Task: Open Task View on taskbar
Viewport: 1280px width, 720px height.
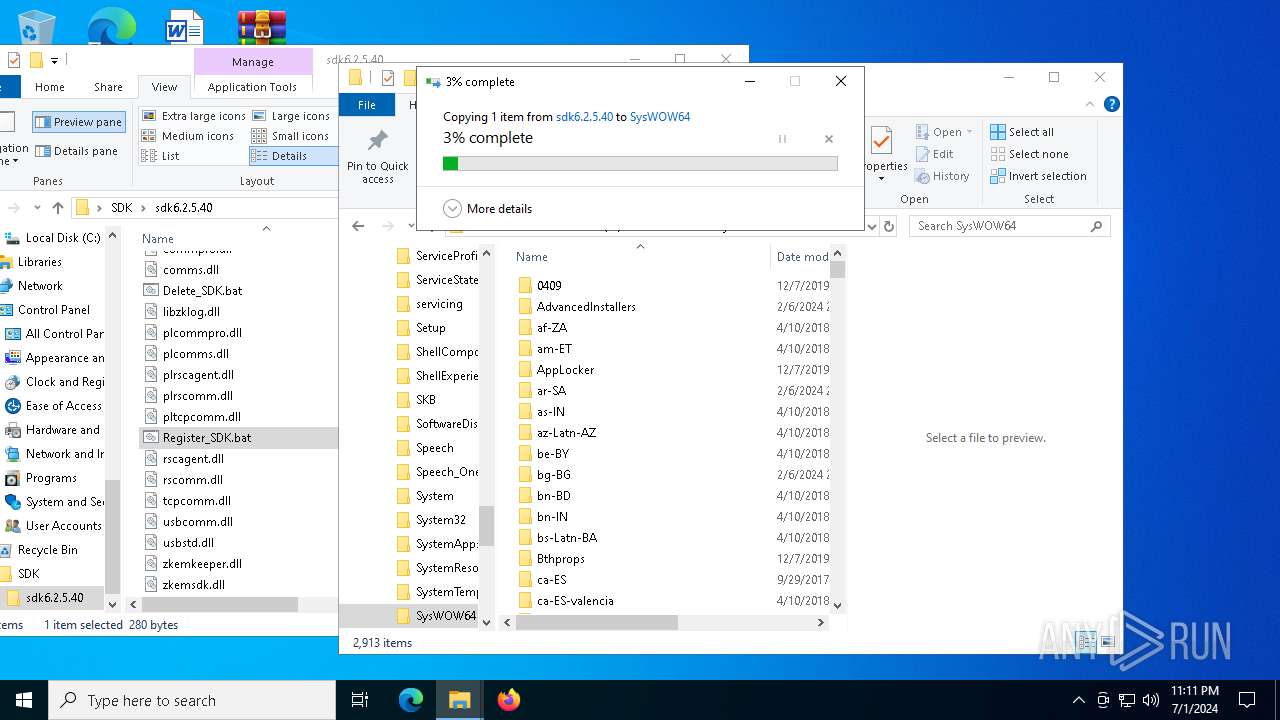Action: click(360, 700)
